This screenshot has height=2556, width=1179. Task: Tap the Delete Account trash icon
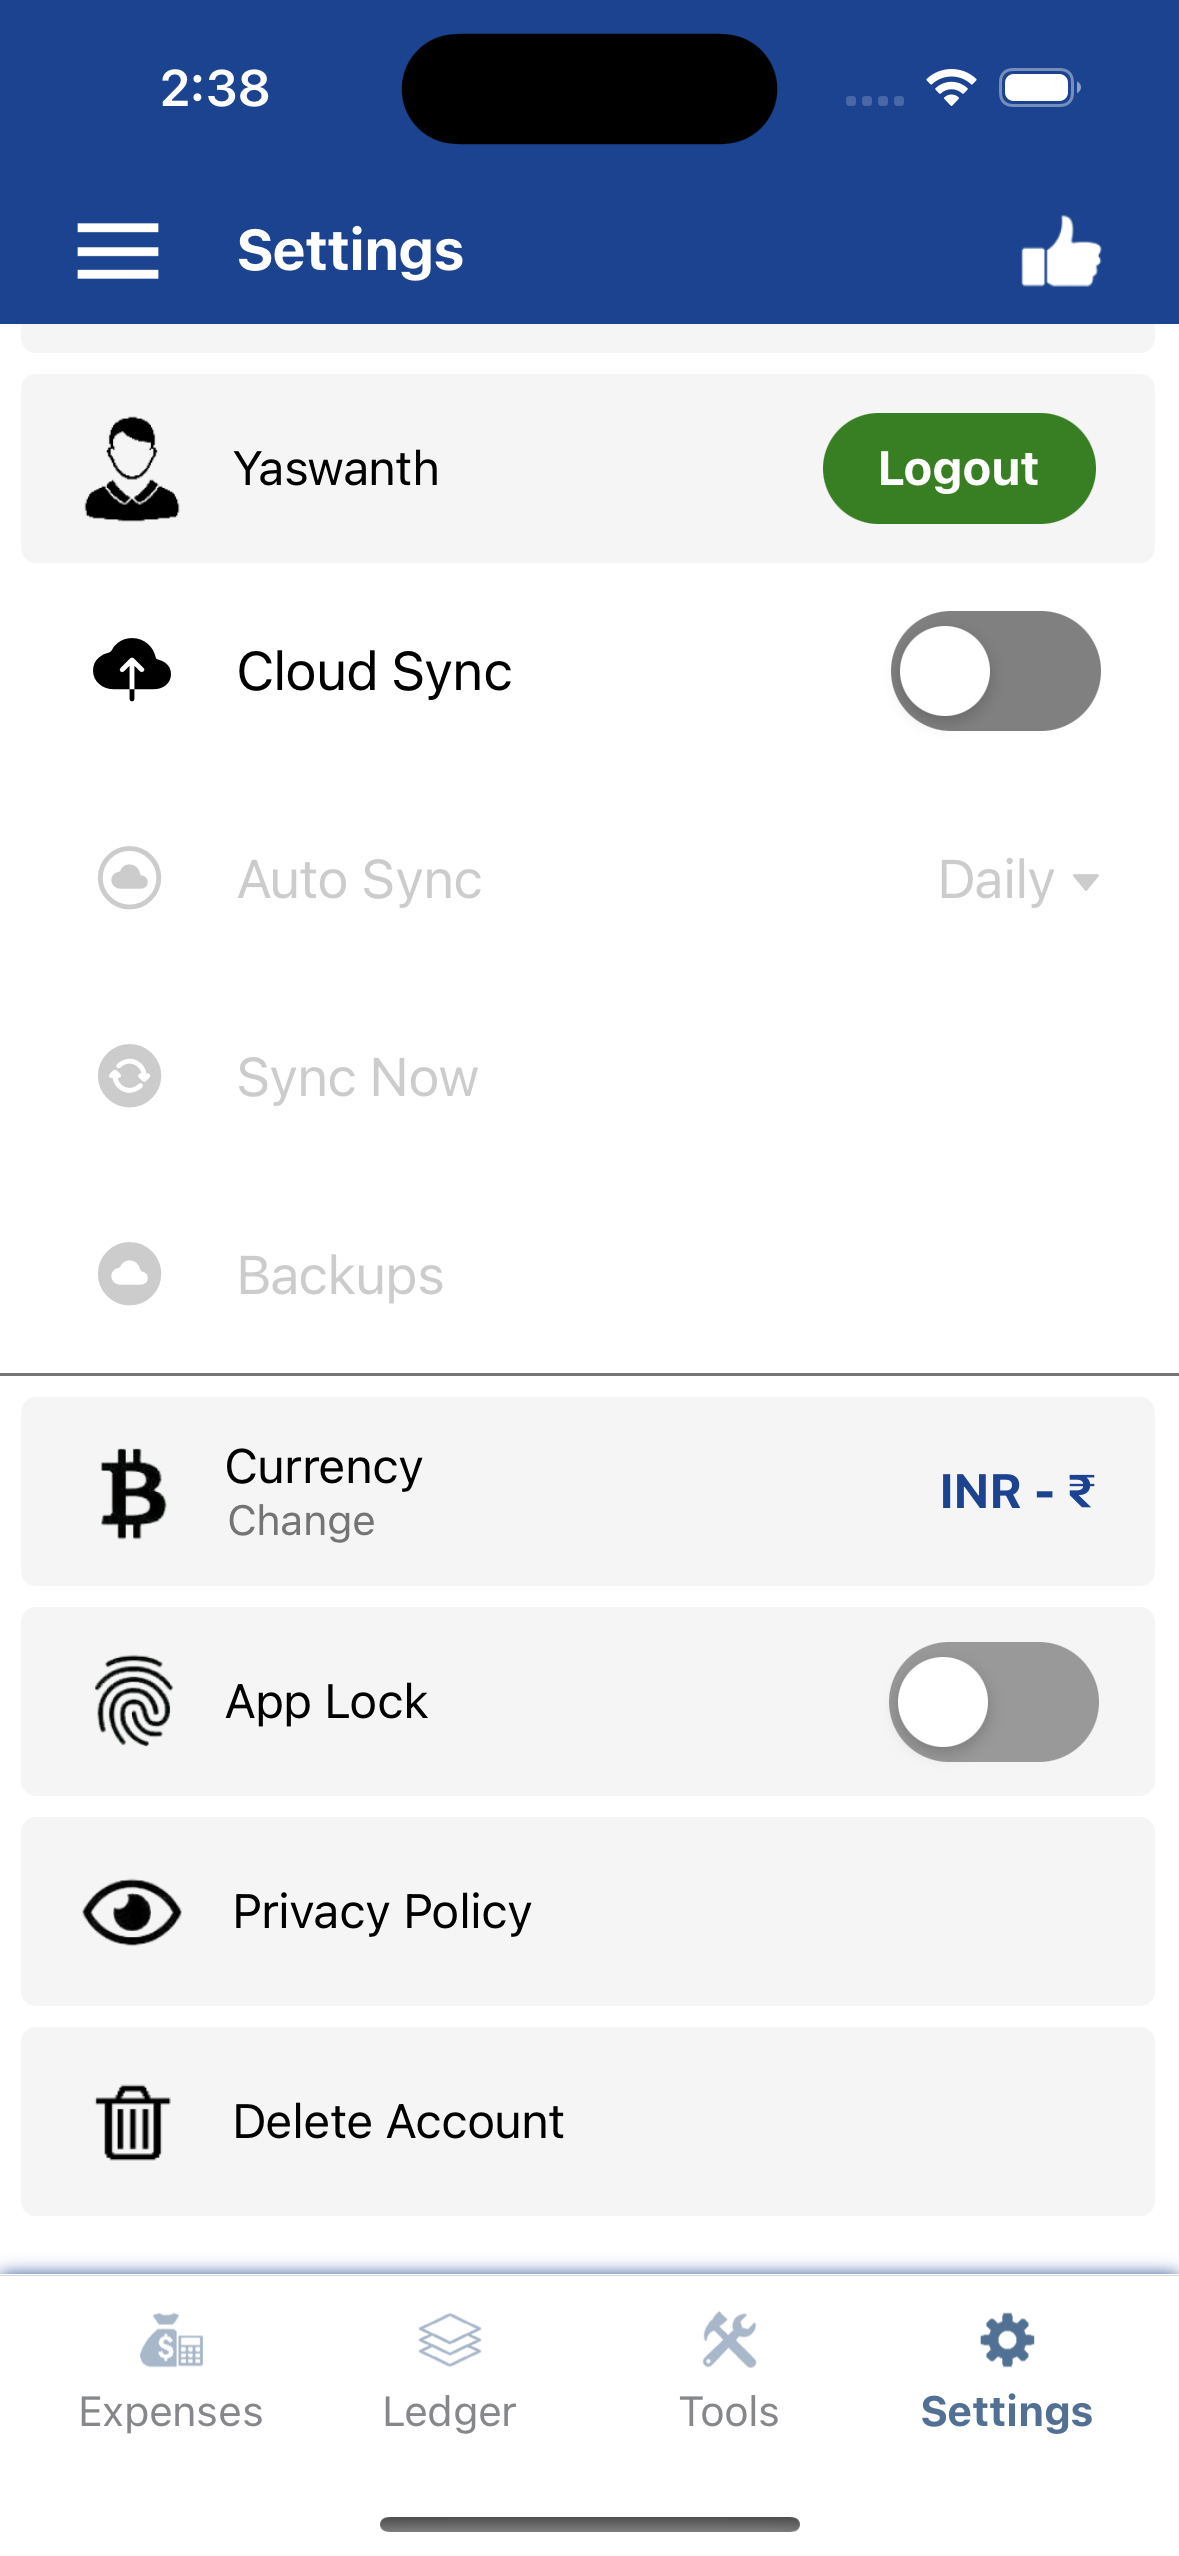(133, 2122)
